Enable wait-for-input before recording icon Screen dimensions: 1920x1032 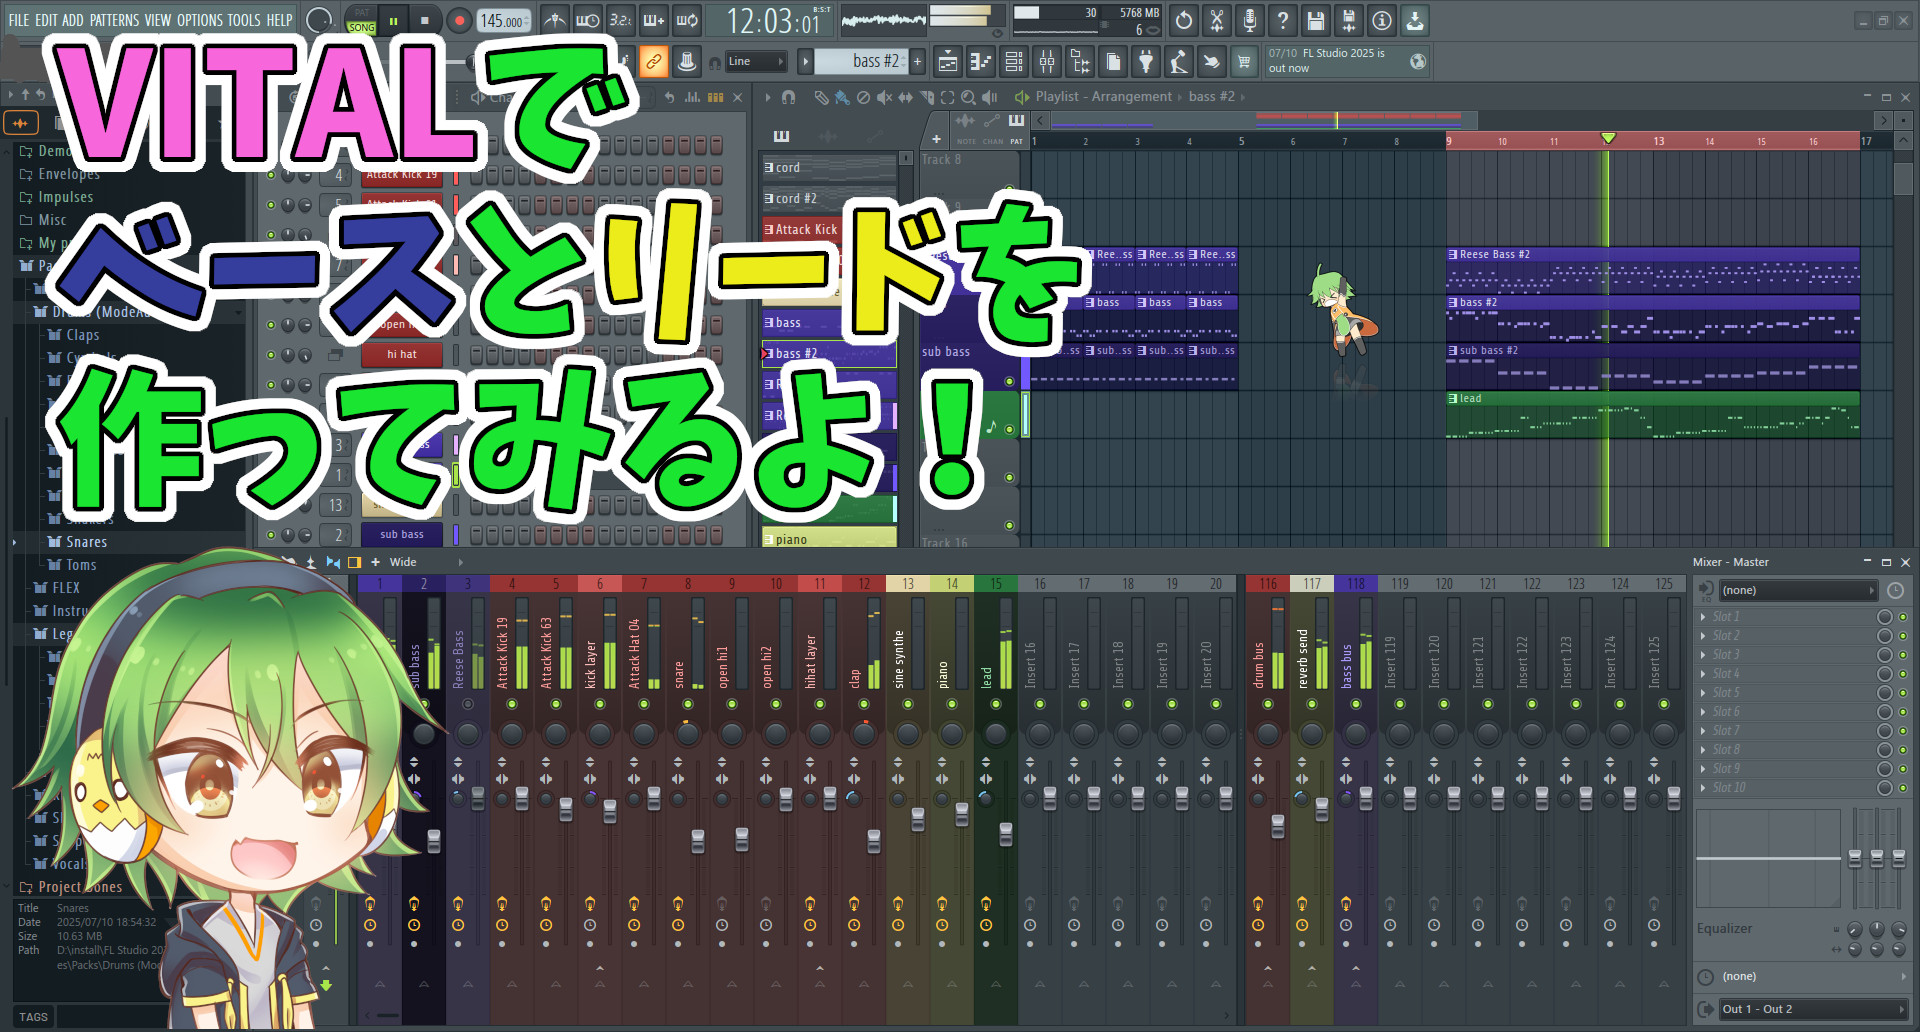pos(588,20)
